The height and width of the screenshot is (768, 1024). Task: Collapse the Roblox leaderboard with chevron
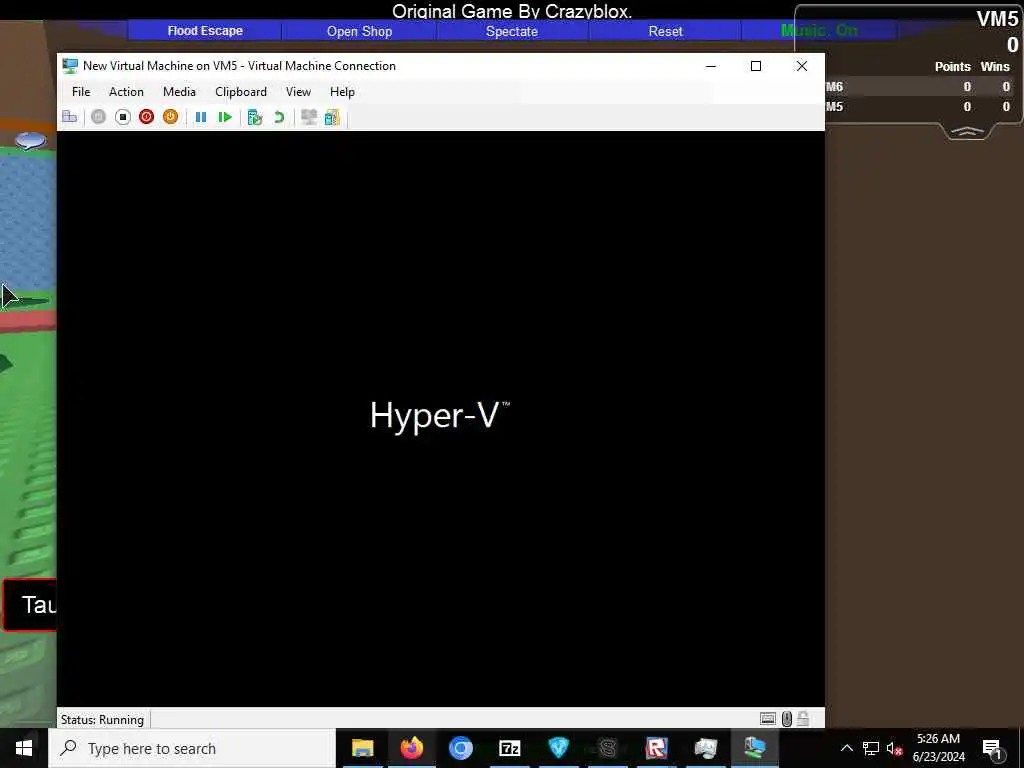coord(967,132)
